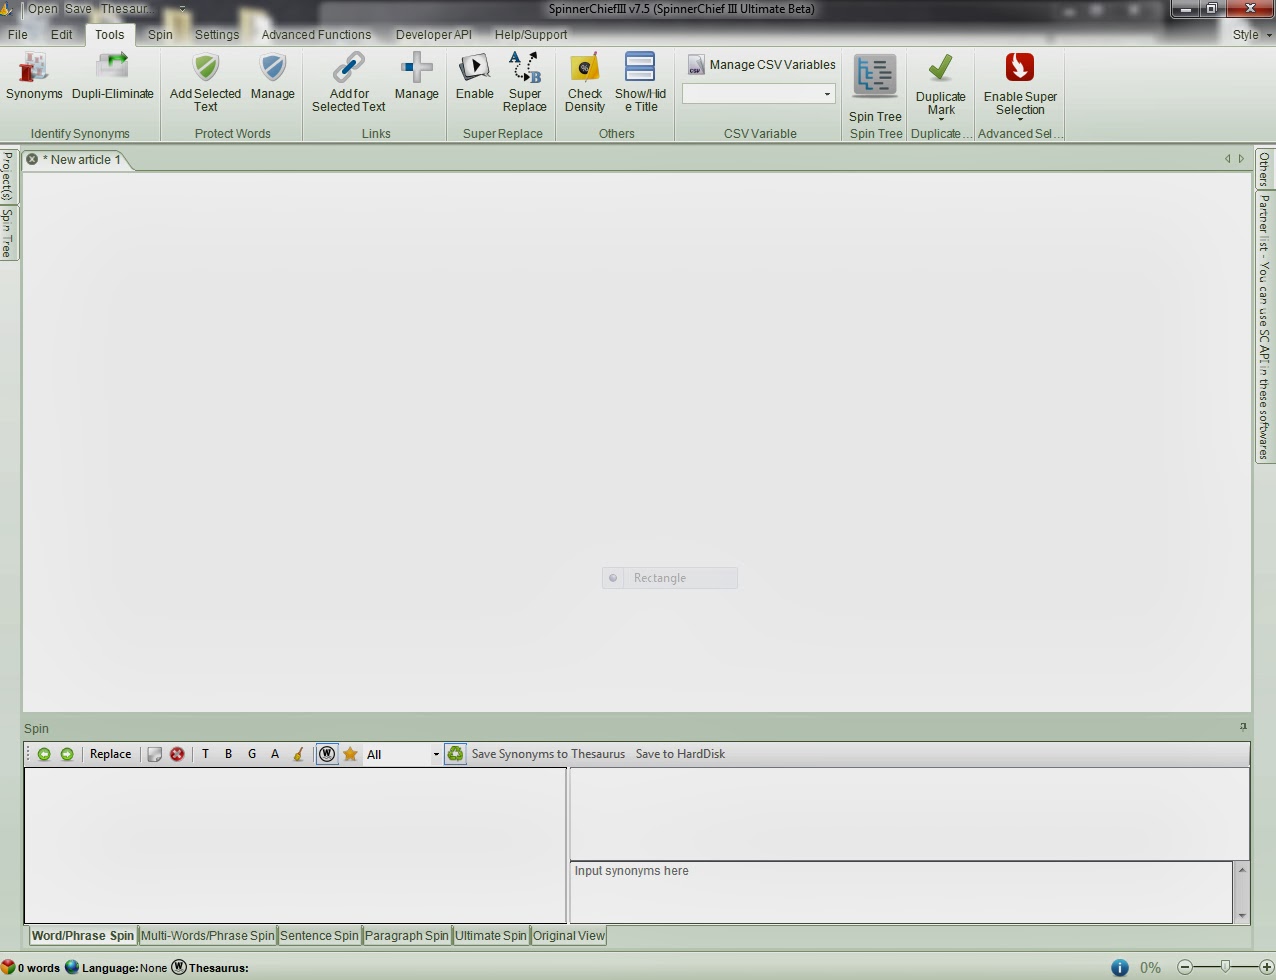
Task: Open Developer API tab
Action: click(433, 34)
